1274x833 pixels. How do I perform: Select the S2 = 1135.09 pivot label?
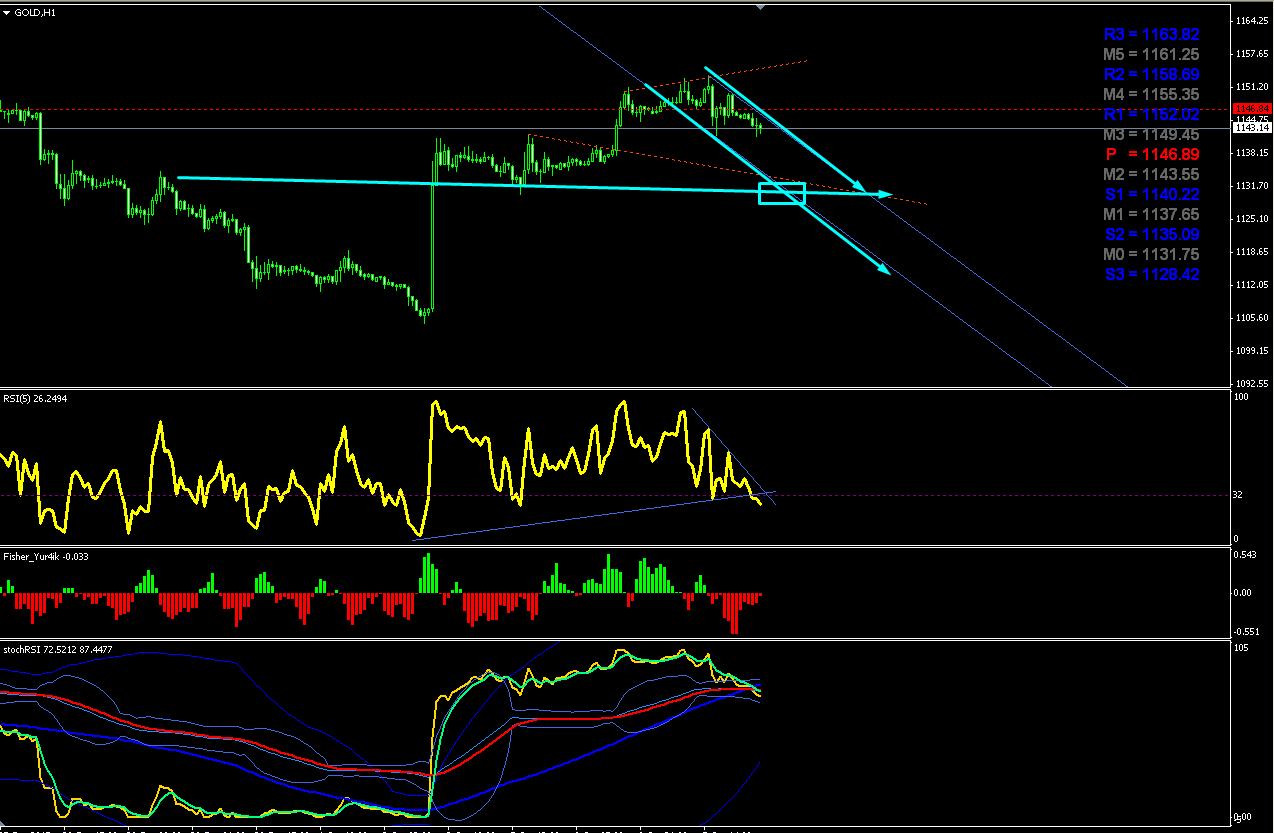pos(1152,234)
